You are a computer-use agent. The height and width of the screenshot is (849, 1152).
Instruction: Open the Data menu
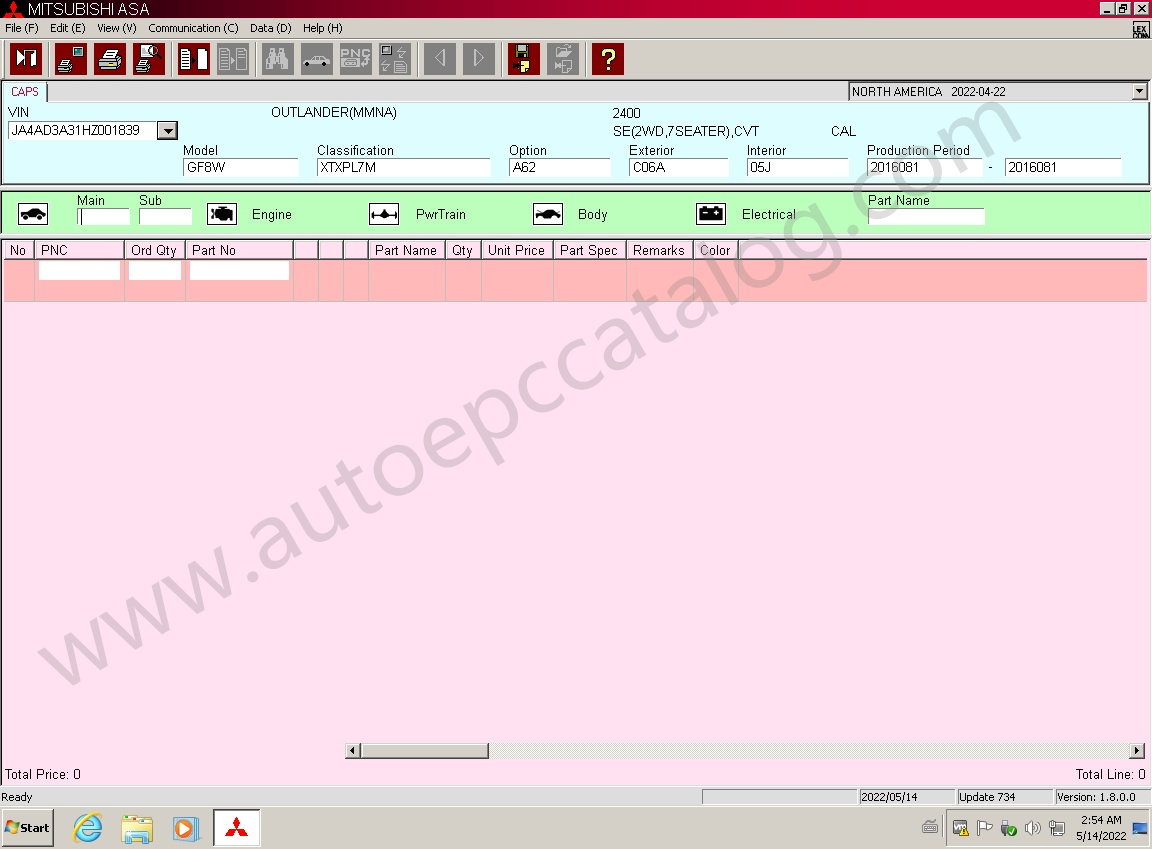270,28
